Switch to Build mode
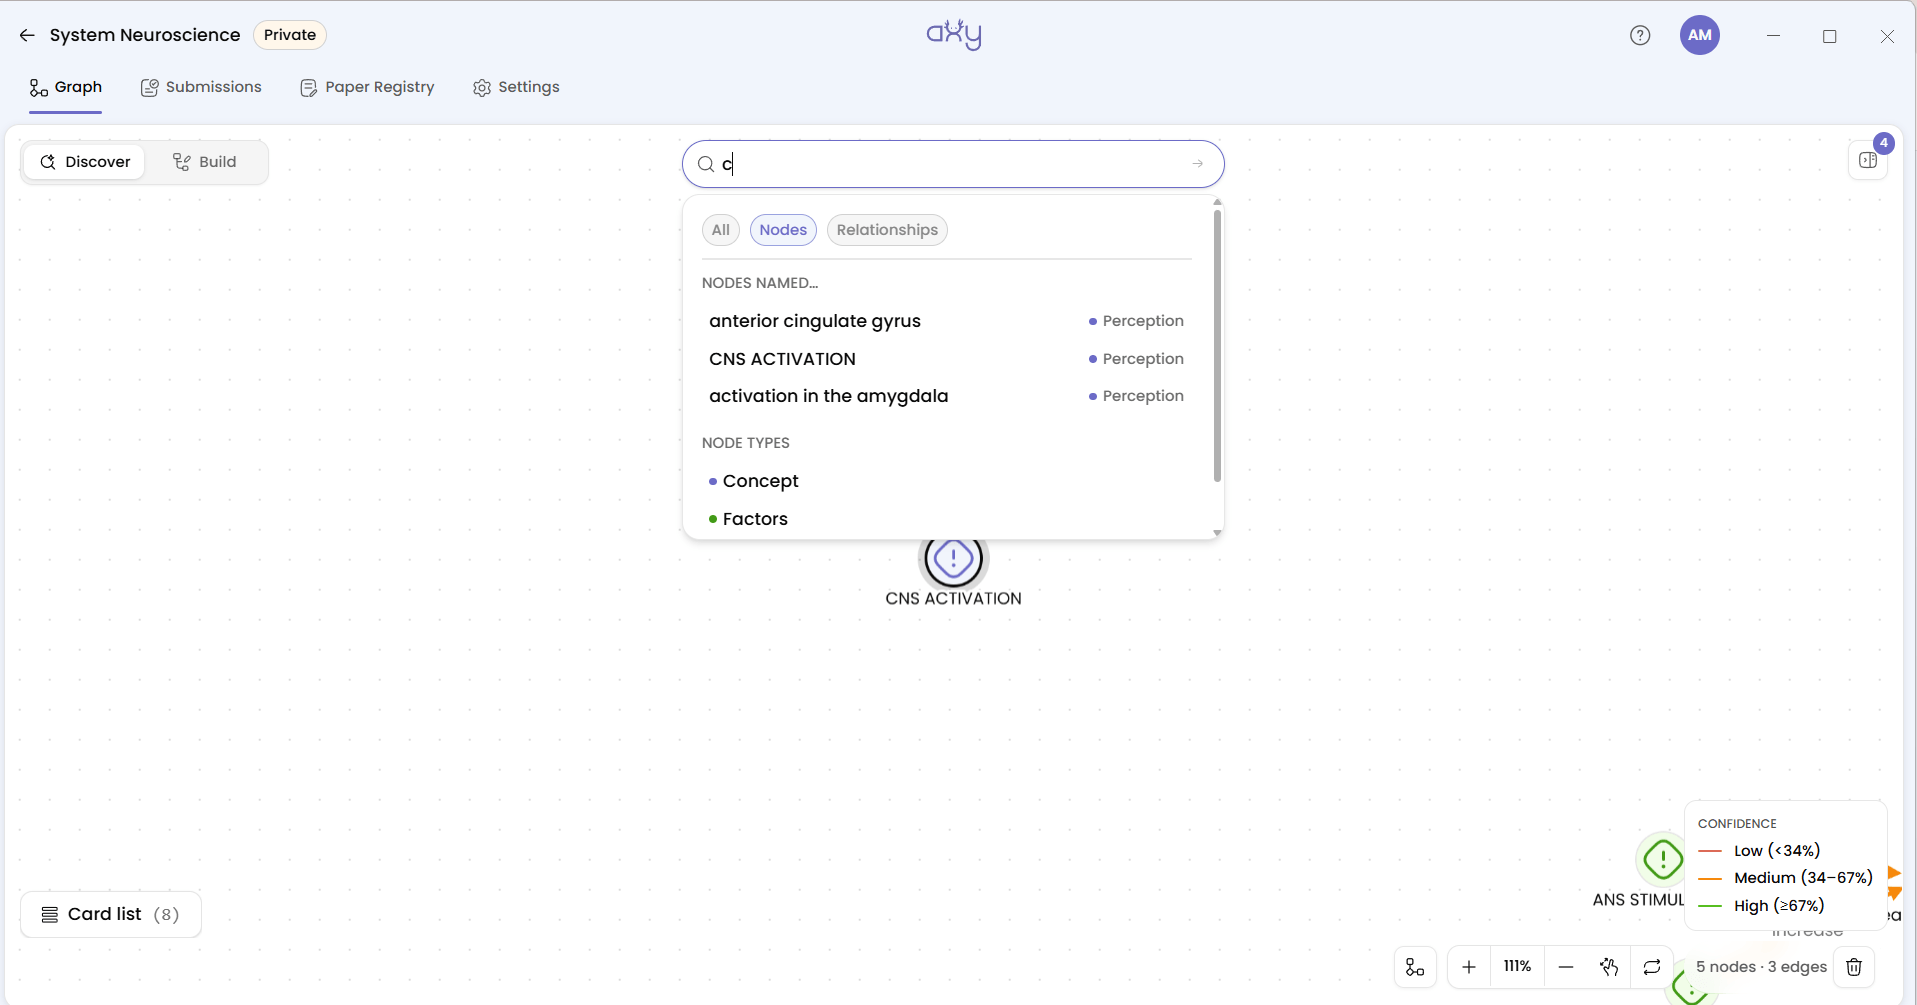The width and height of the screenshot is (1917, 1005). click(205, 162)
